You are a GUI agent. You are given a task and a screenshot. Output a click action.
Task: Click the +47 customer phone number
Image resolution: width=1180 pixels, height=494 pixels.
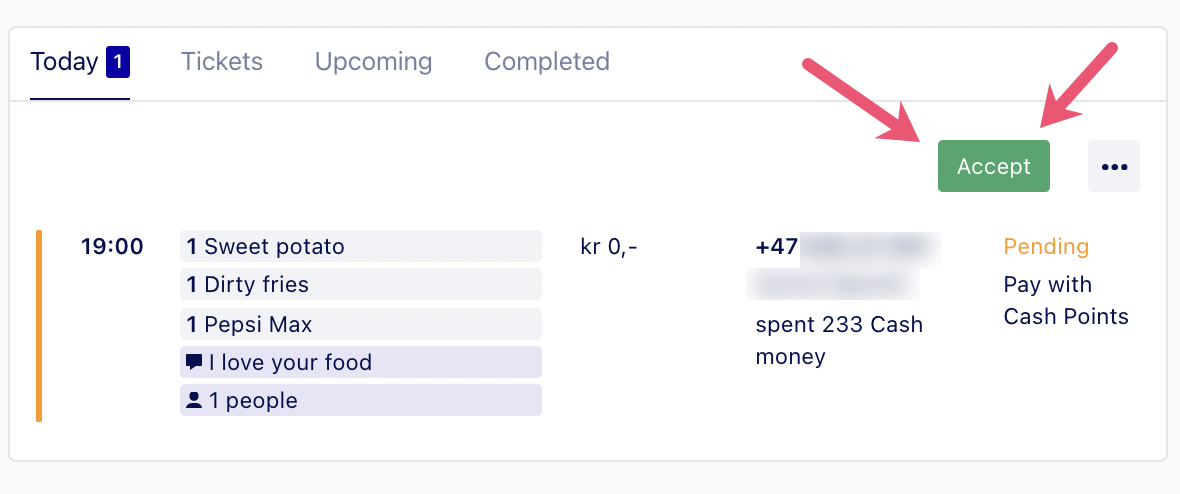coord(848,246)
